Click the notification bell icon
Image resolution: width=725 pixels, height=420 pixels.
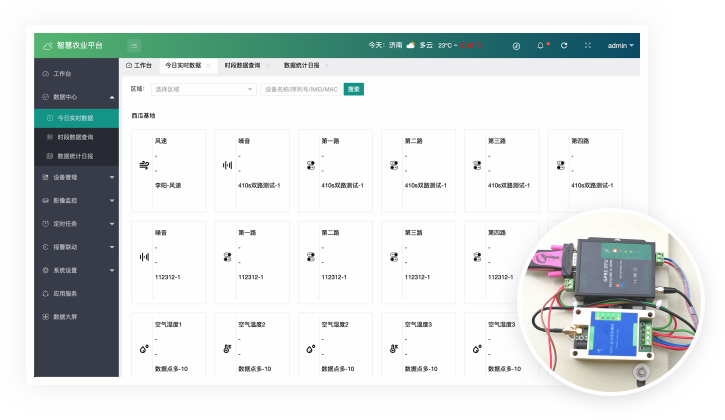pyautogui.click(x=541, y=45)
